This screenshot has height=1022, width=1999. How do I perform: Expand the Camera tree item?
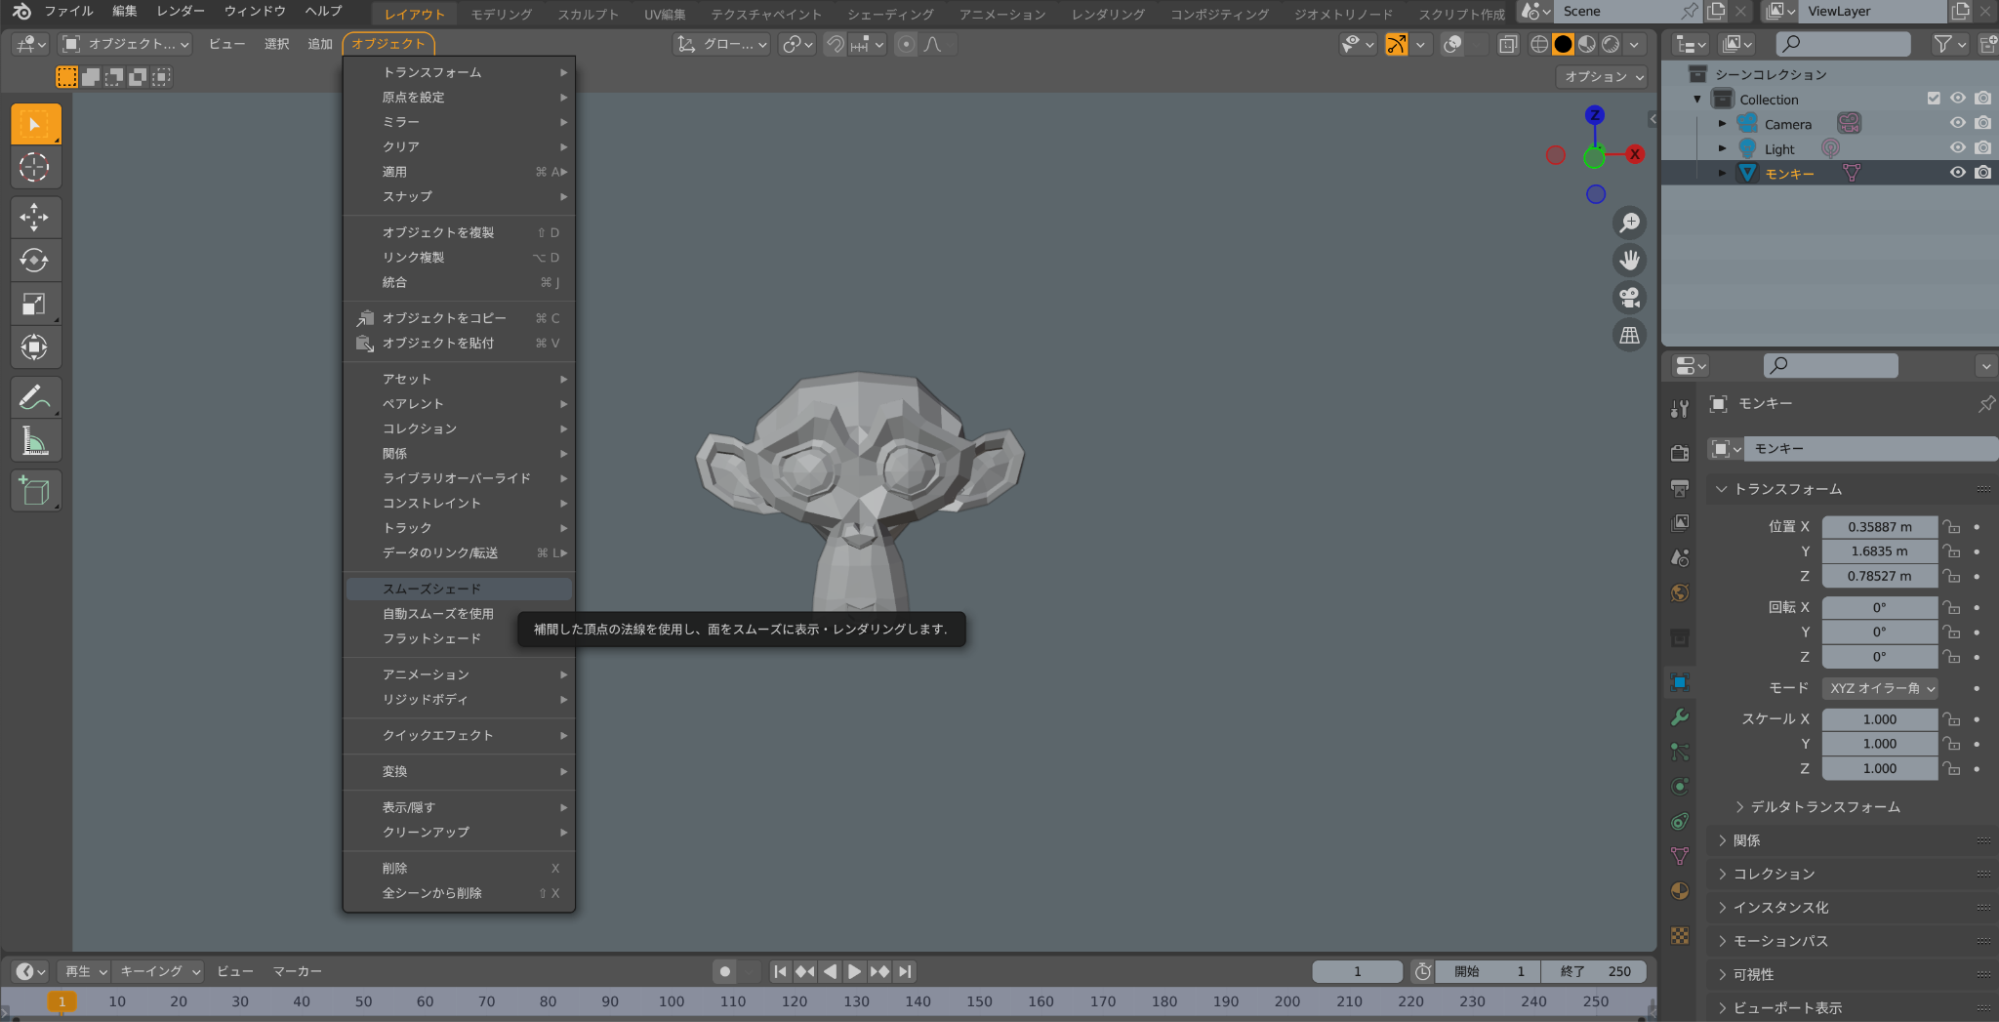pos(1722,123)
